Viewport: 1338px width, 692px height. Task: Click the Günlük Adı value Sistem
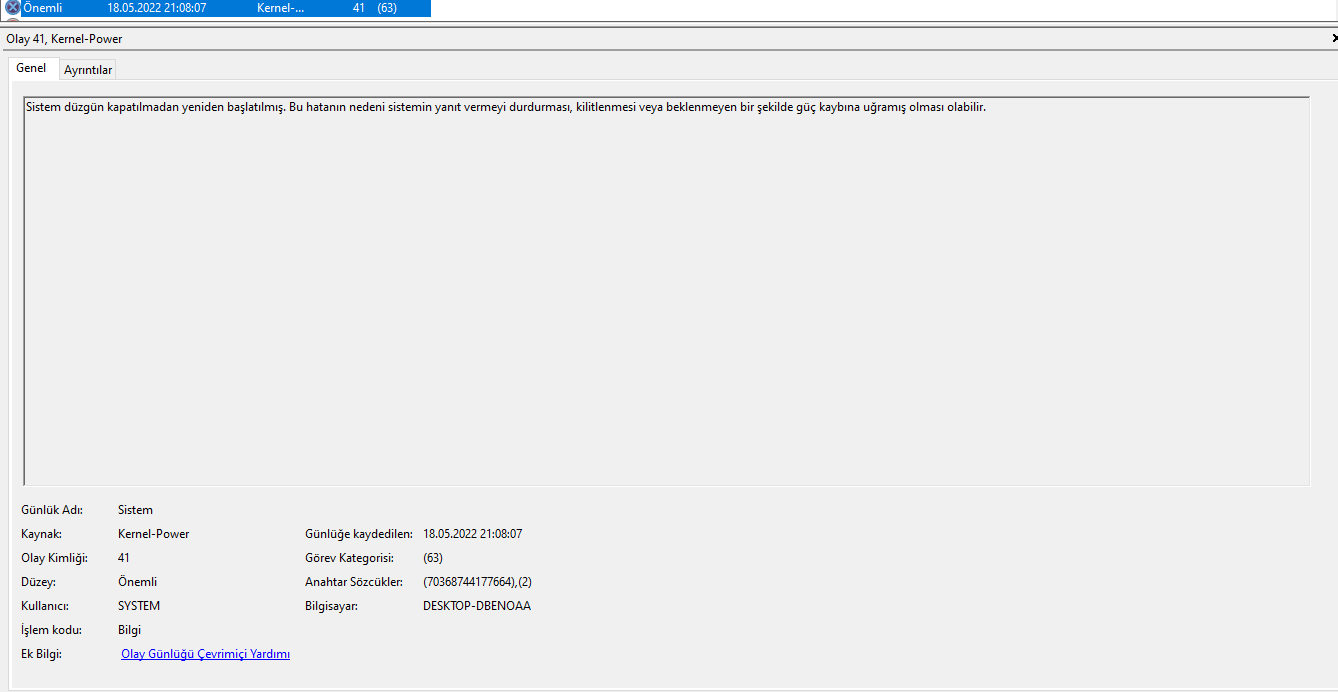[135, 510]
